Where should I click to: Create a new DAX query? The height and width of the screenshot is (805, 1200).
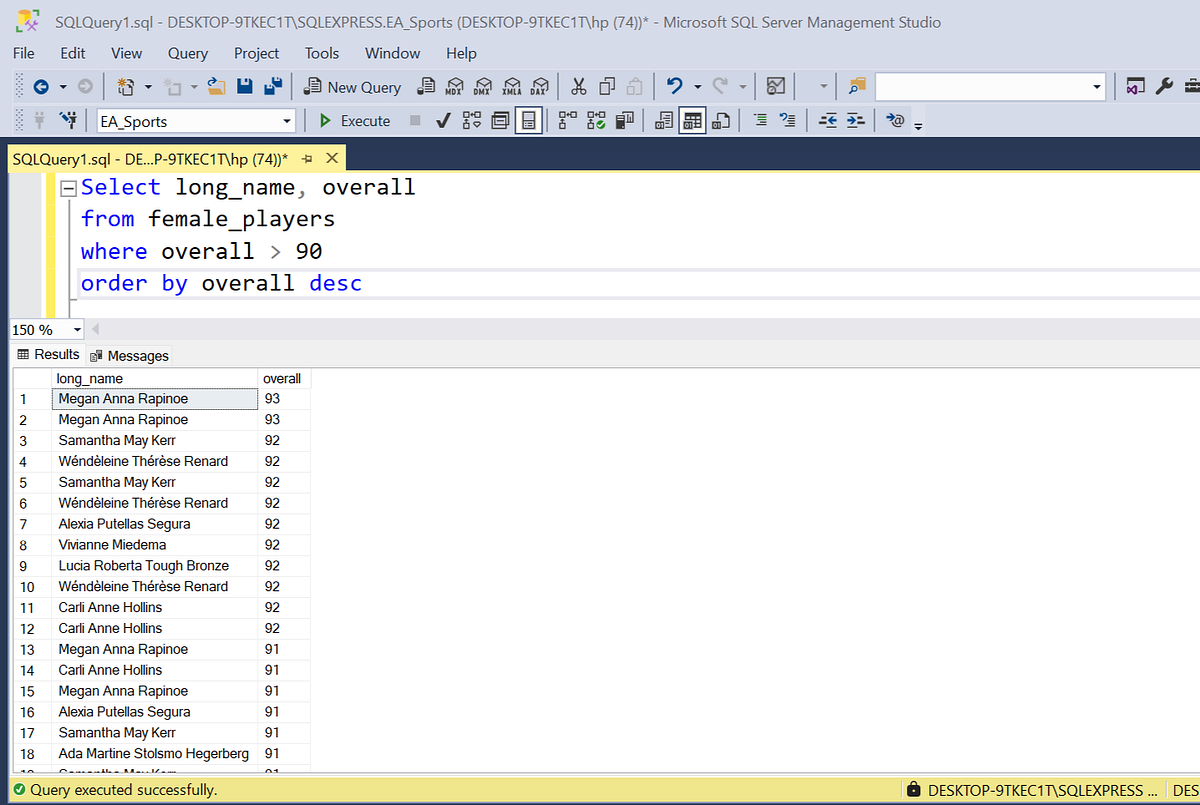540,87
